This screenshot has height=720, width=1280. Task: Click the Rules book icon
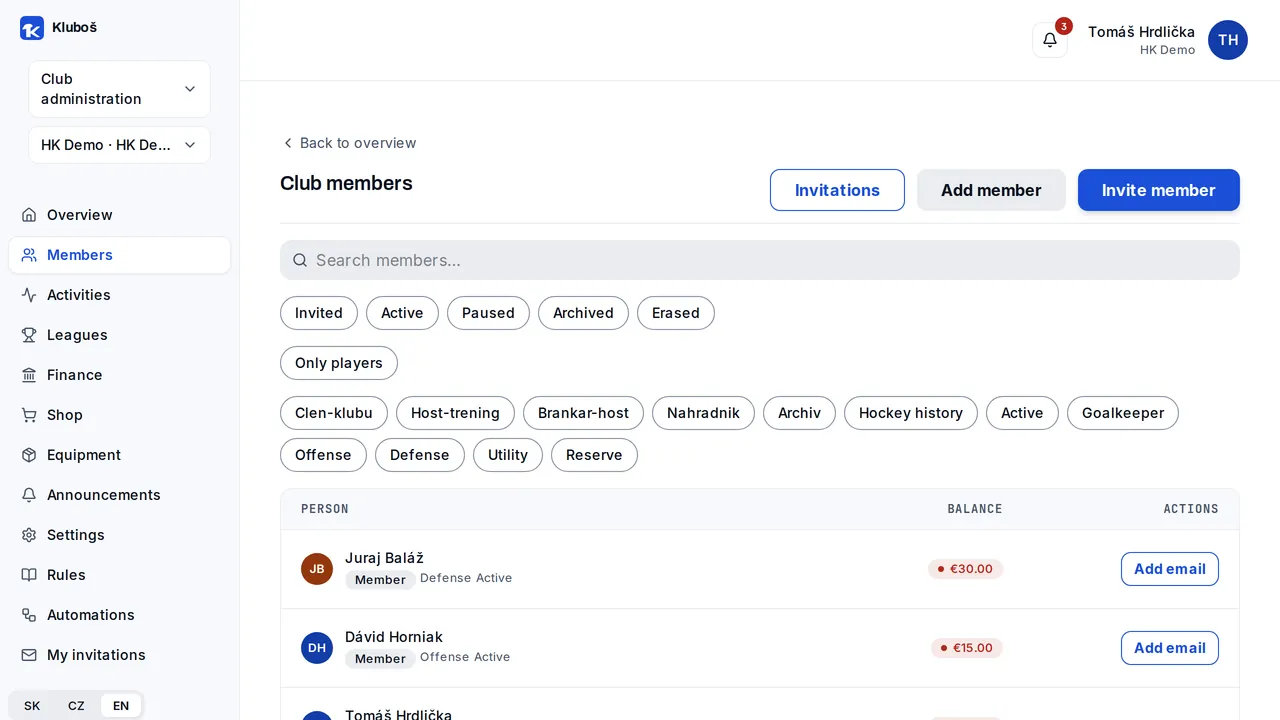29,575
